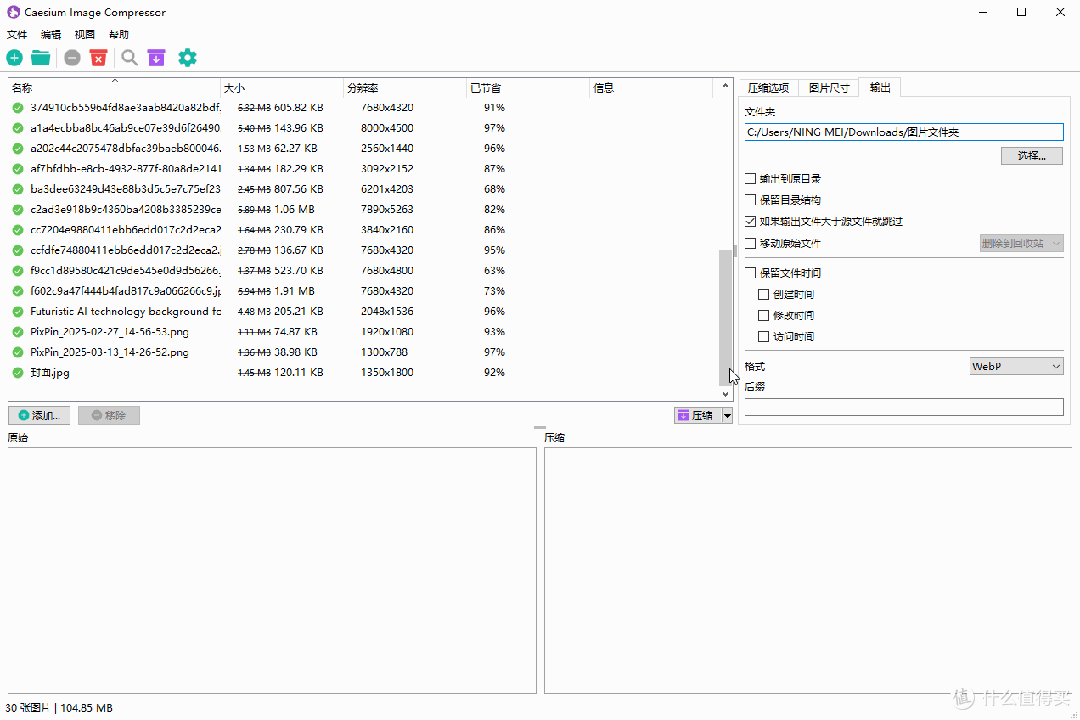
Task: Enable 输出到原目录 checkbox
Action: pos(751,178)
